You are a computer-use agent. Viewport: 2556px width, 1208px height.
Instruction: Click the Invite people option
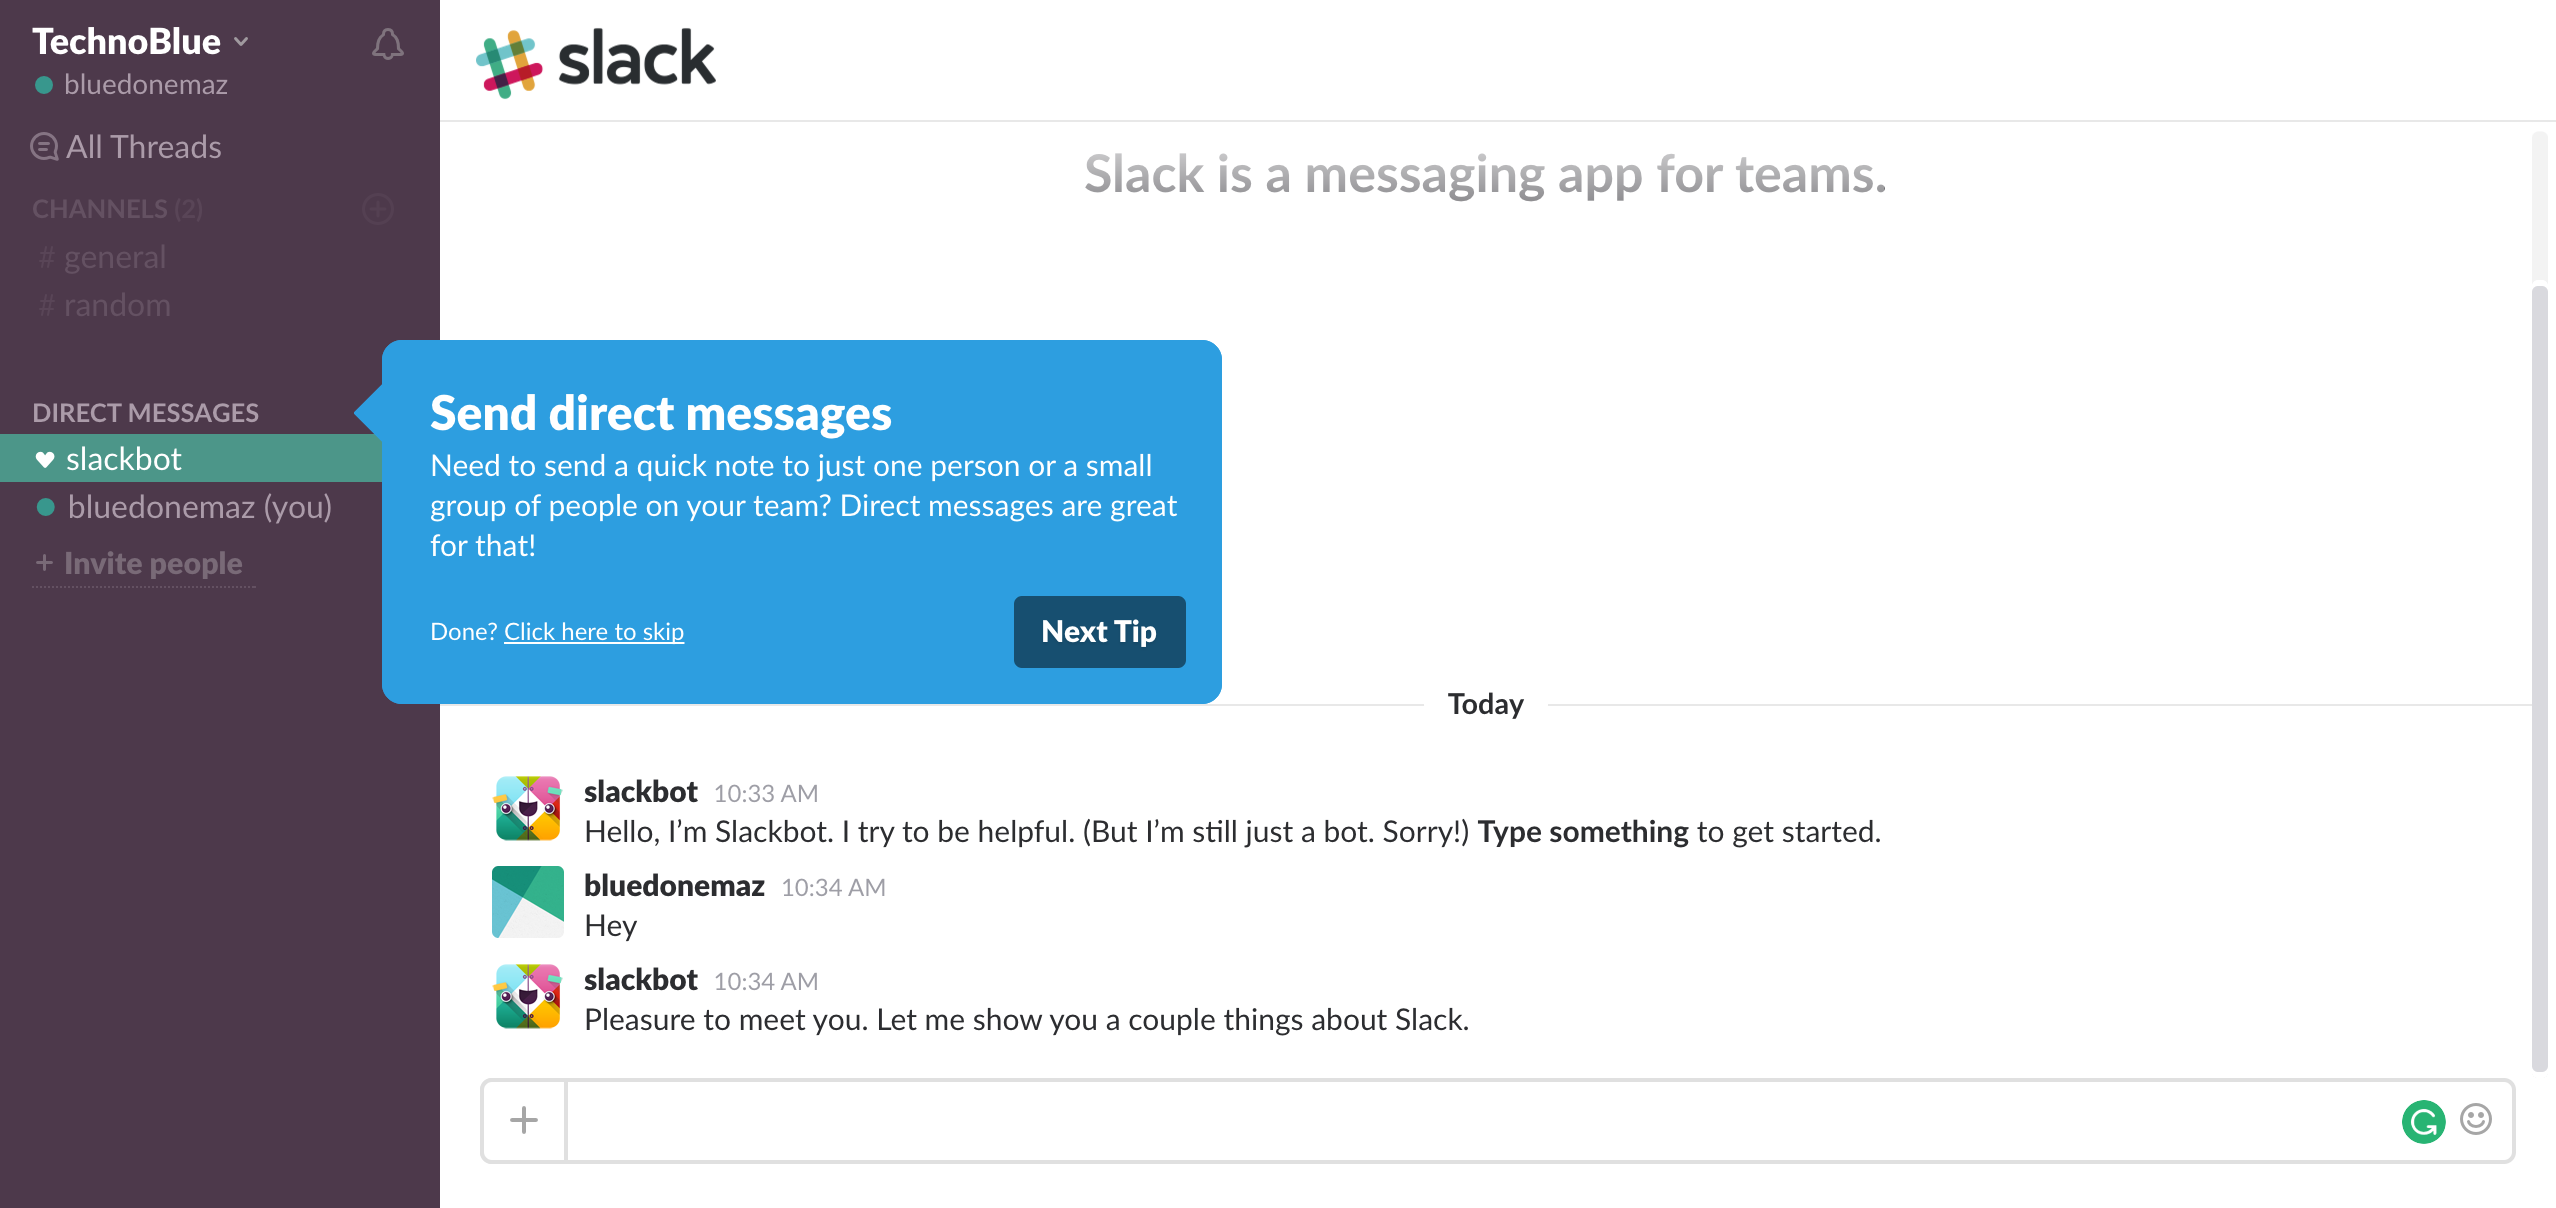[141, 563]
